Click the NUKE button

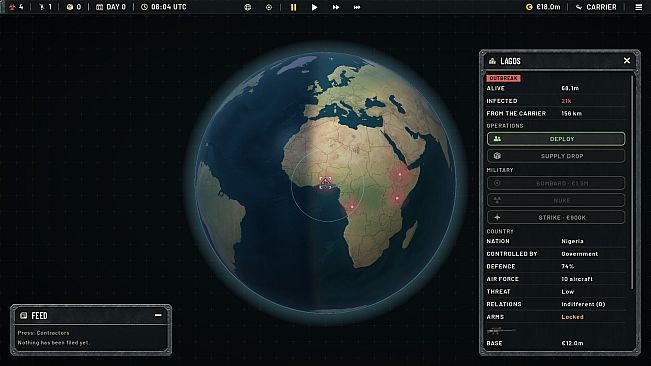pyautogui.click(x=556, y=200)
